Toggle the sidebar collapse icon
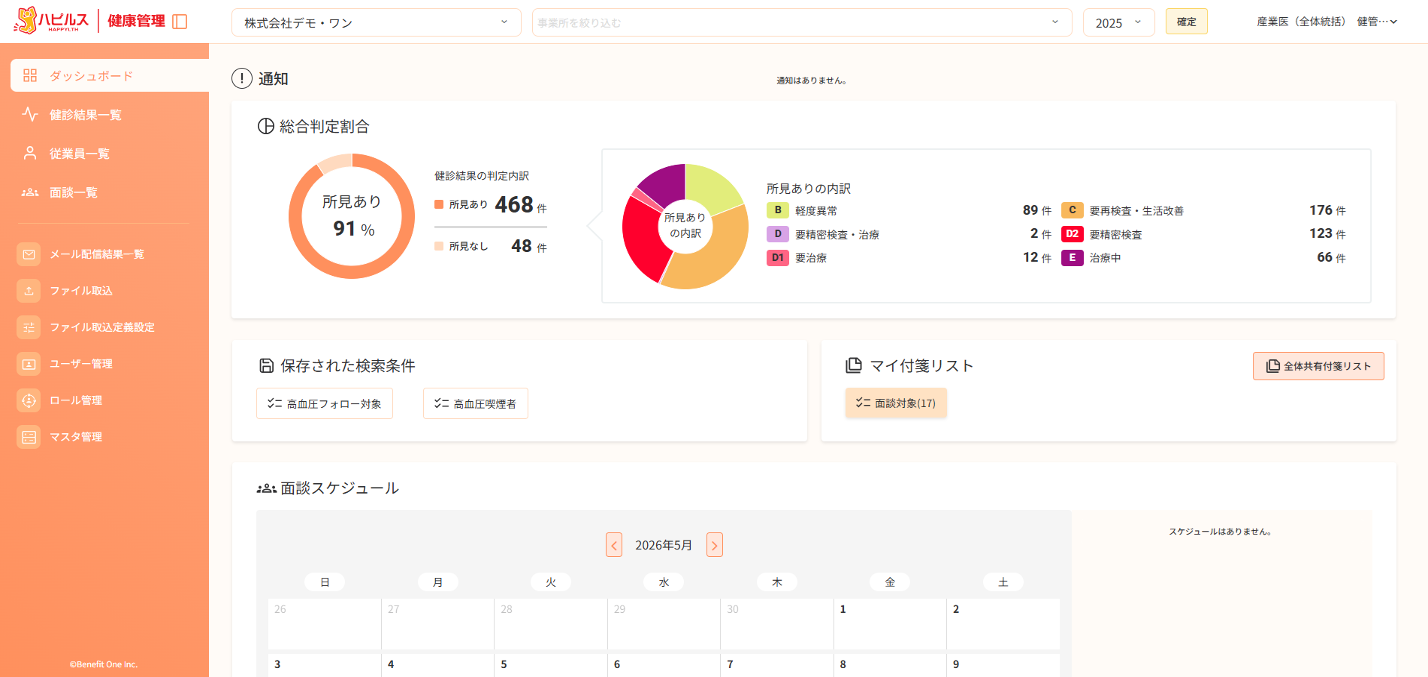The height and width of the screenshot is (677, 1428). (x=180, y=21)
